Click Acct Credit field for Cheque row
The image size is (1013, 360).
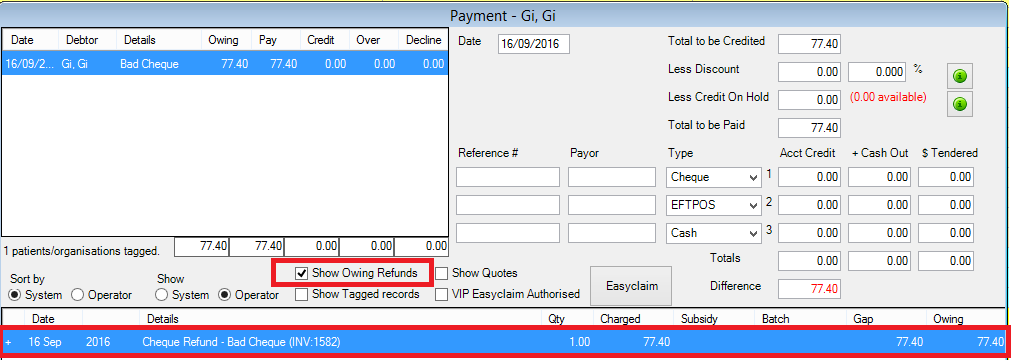[809, 177]
